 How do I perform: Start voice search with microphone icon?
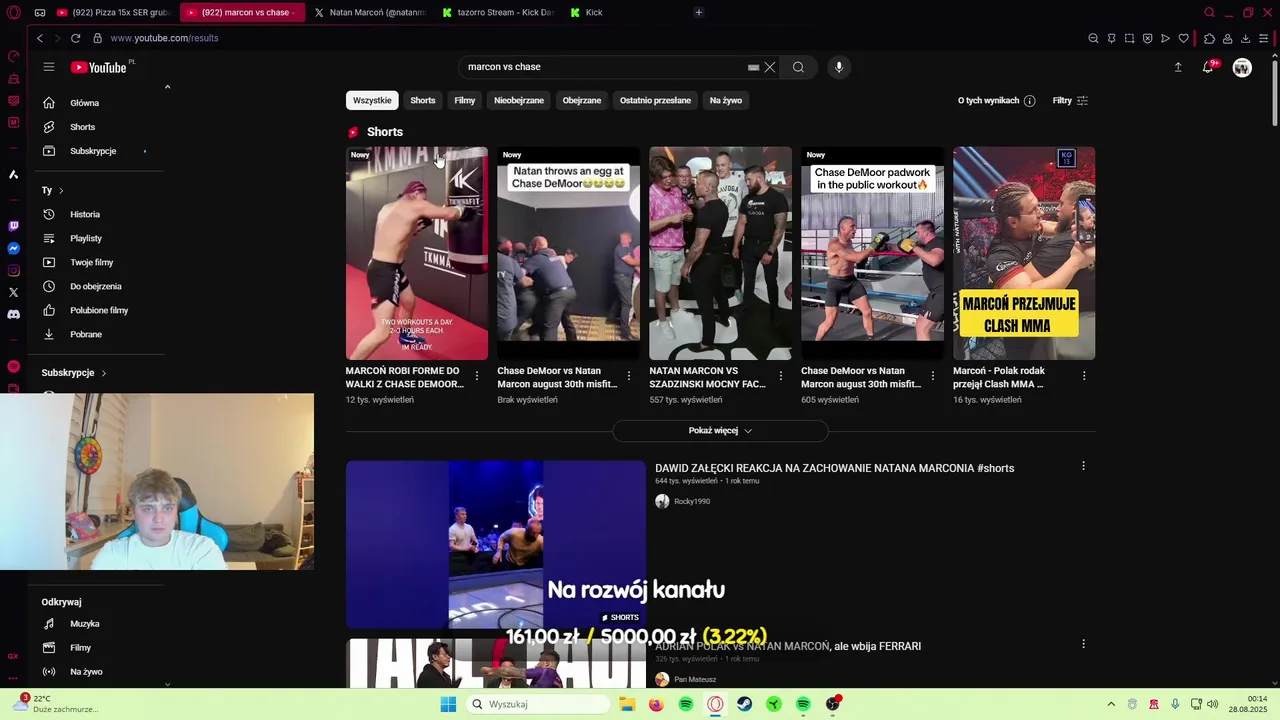[839, 67]
